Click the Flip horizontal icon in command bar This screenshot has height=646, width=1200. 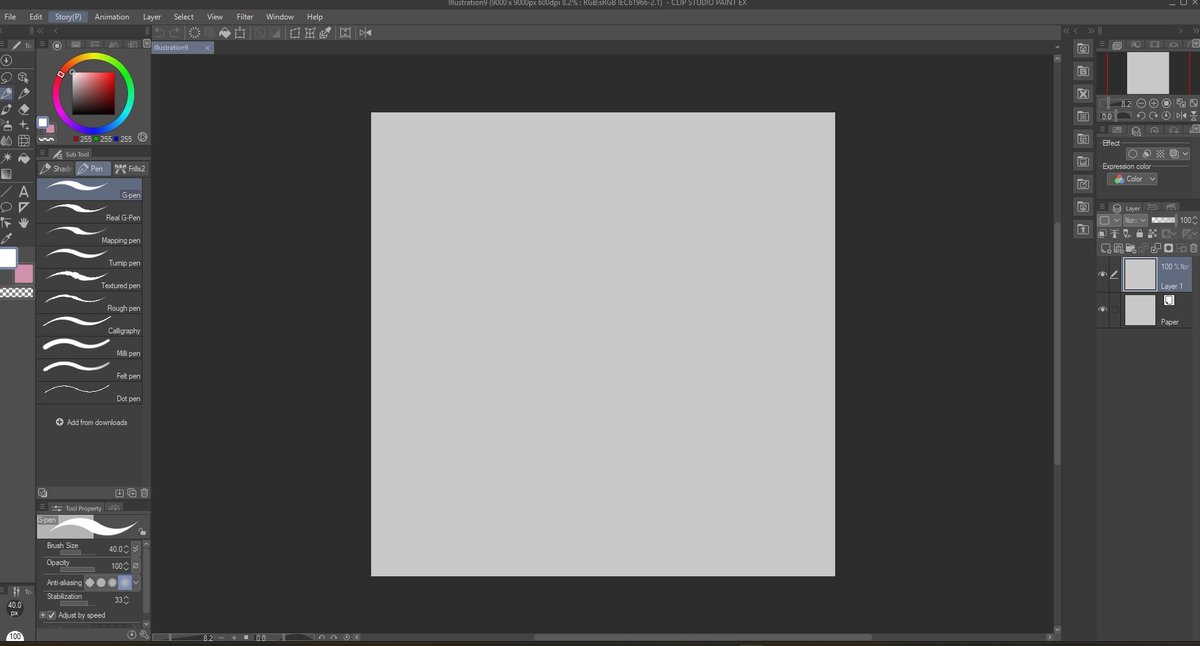[365, 33]
